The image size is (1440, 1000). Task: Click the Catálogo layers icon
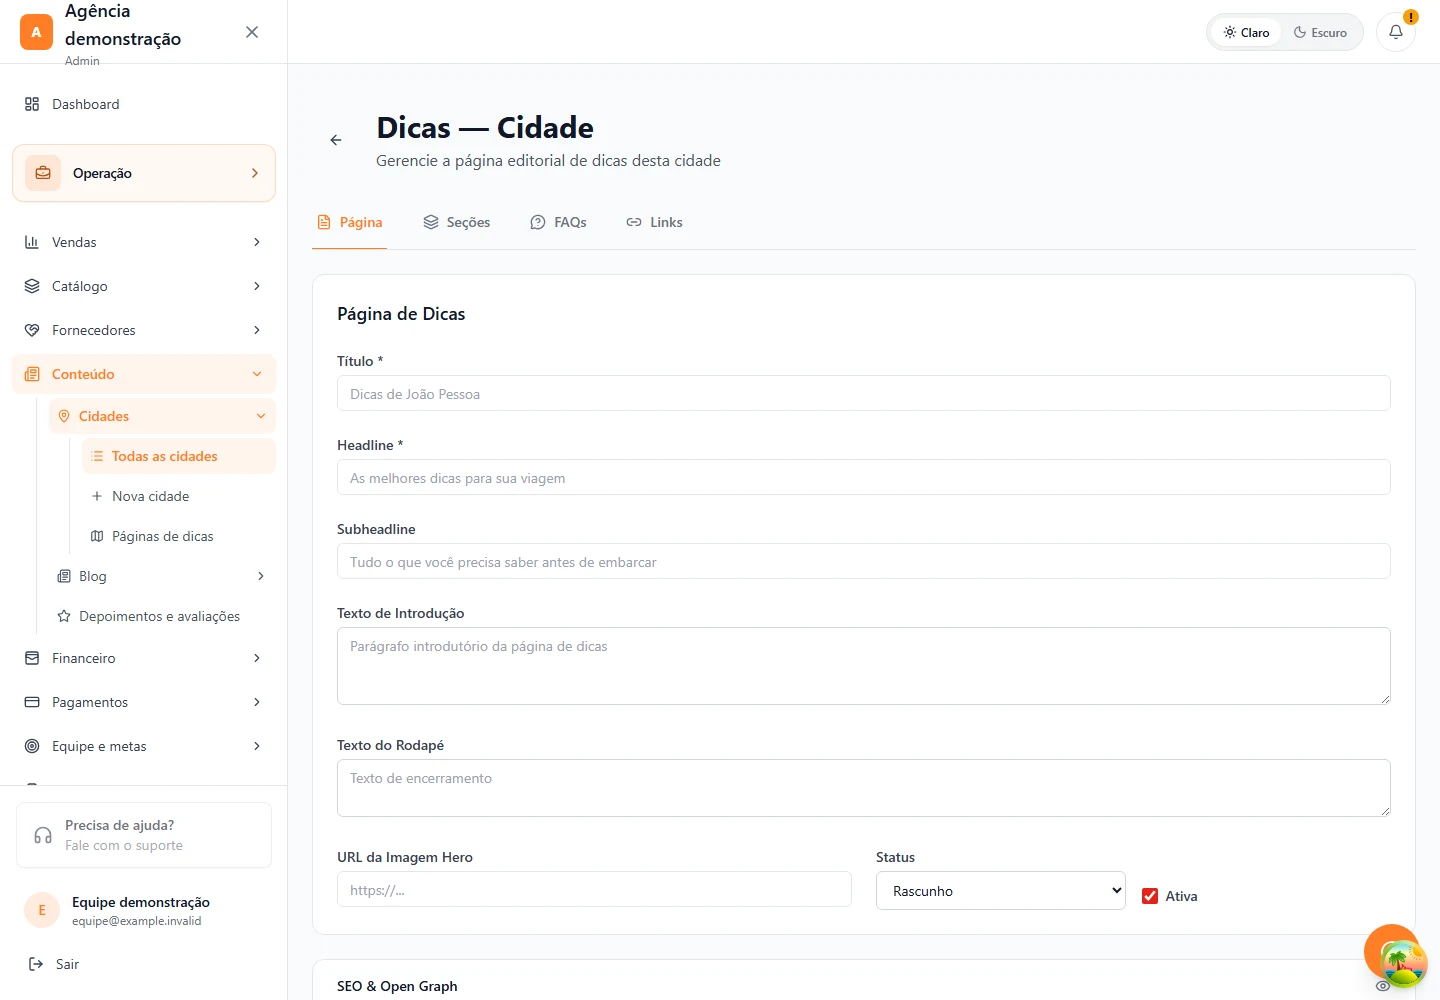(x=32, y=286)
